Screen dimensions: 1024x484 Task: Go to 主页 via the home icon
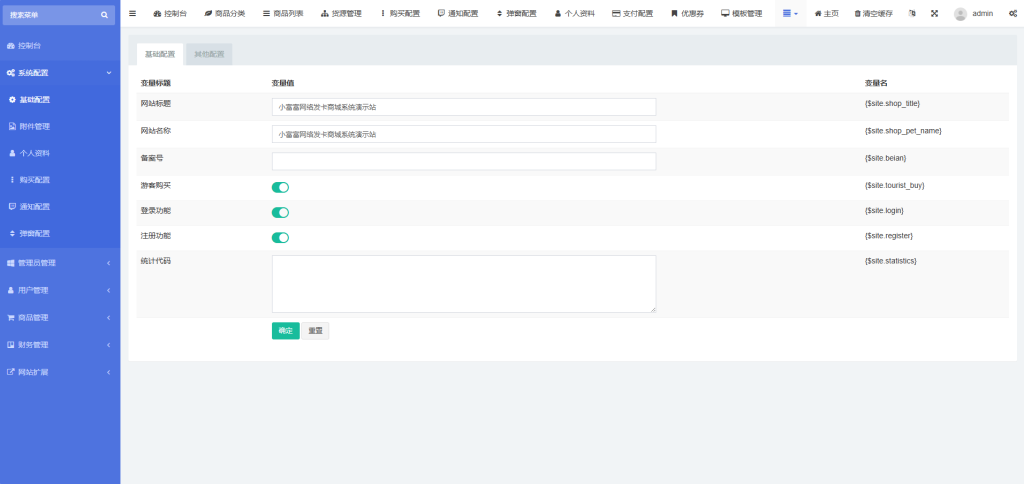pyautogui.click(x=819, y=14)
